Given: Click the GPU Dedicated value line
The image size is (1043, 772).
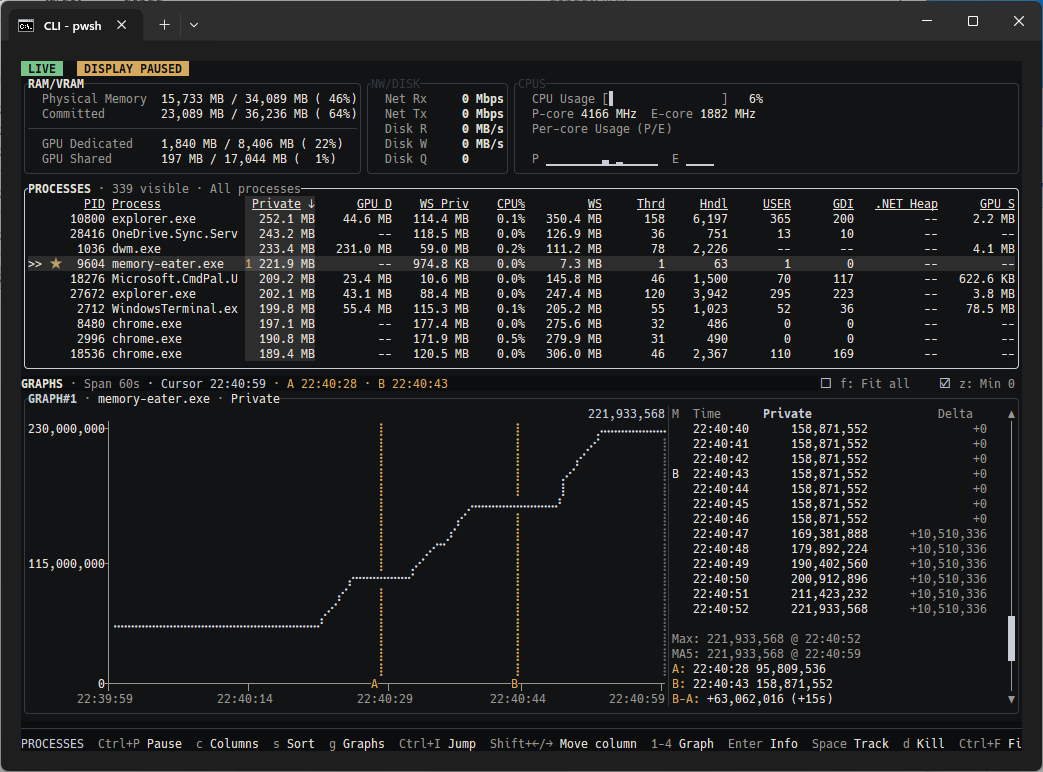Looking at the screenshot, I should (x=192, y=144).
